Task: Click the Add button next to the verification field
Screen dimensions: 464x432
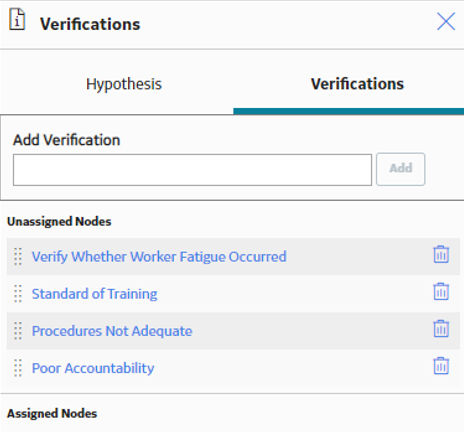Action: pos(401,169)
